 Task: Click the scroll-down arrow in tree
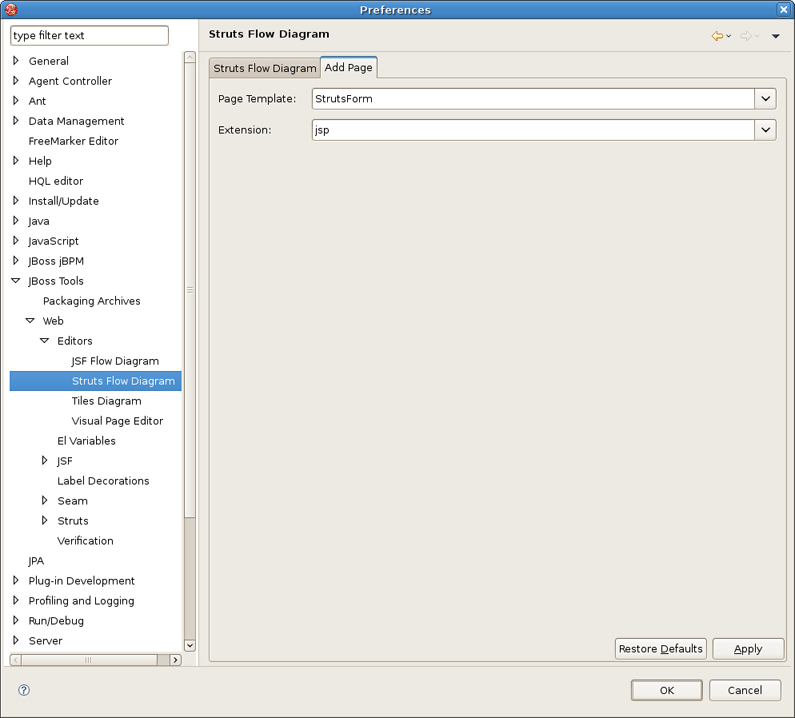(190, 645)
